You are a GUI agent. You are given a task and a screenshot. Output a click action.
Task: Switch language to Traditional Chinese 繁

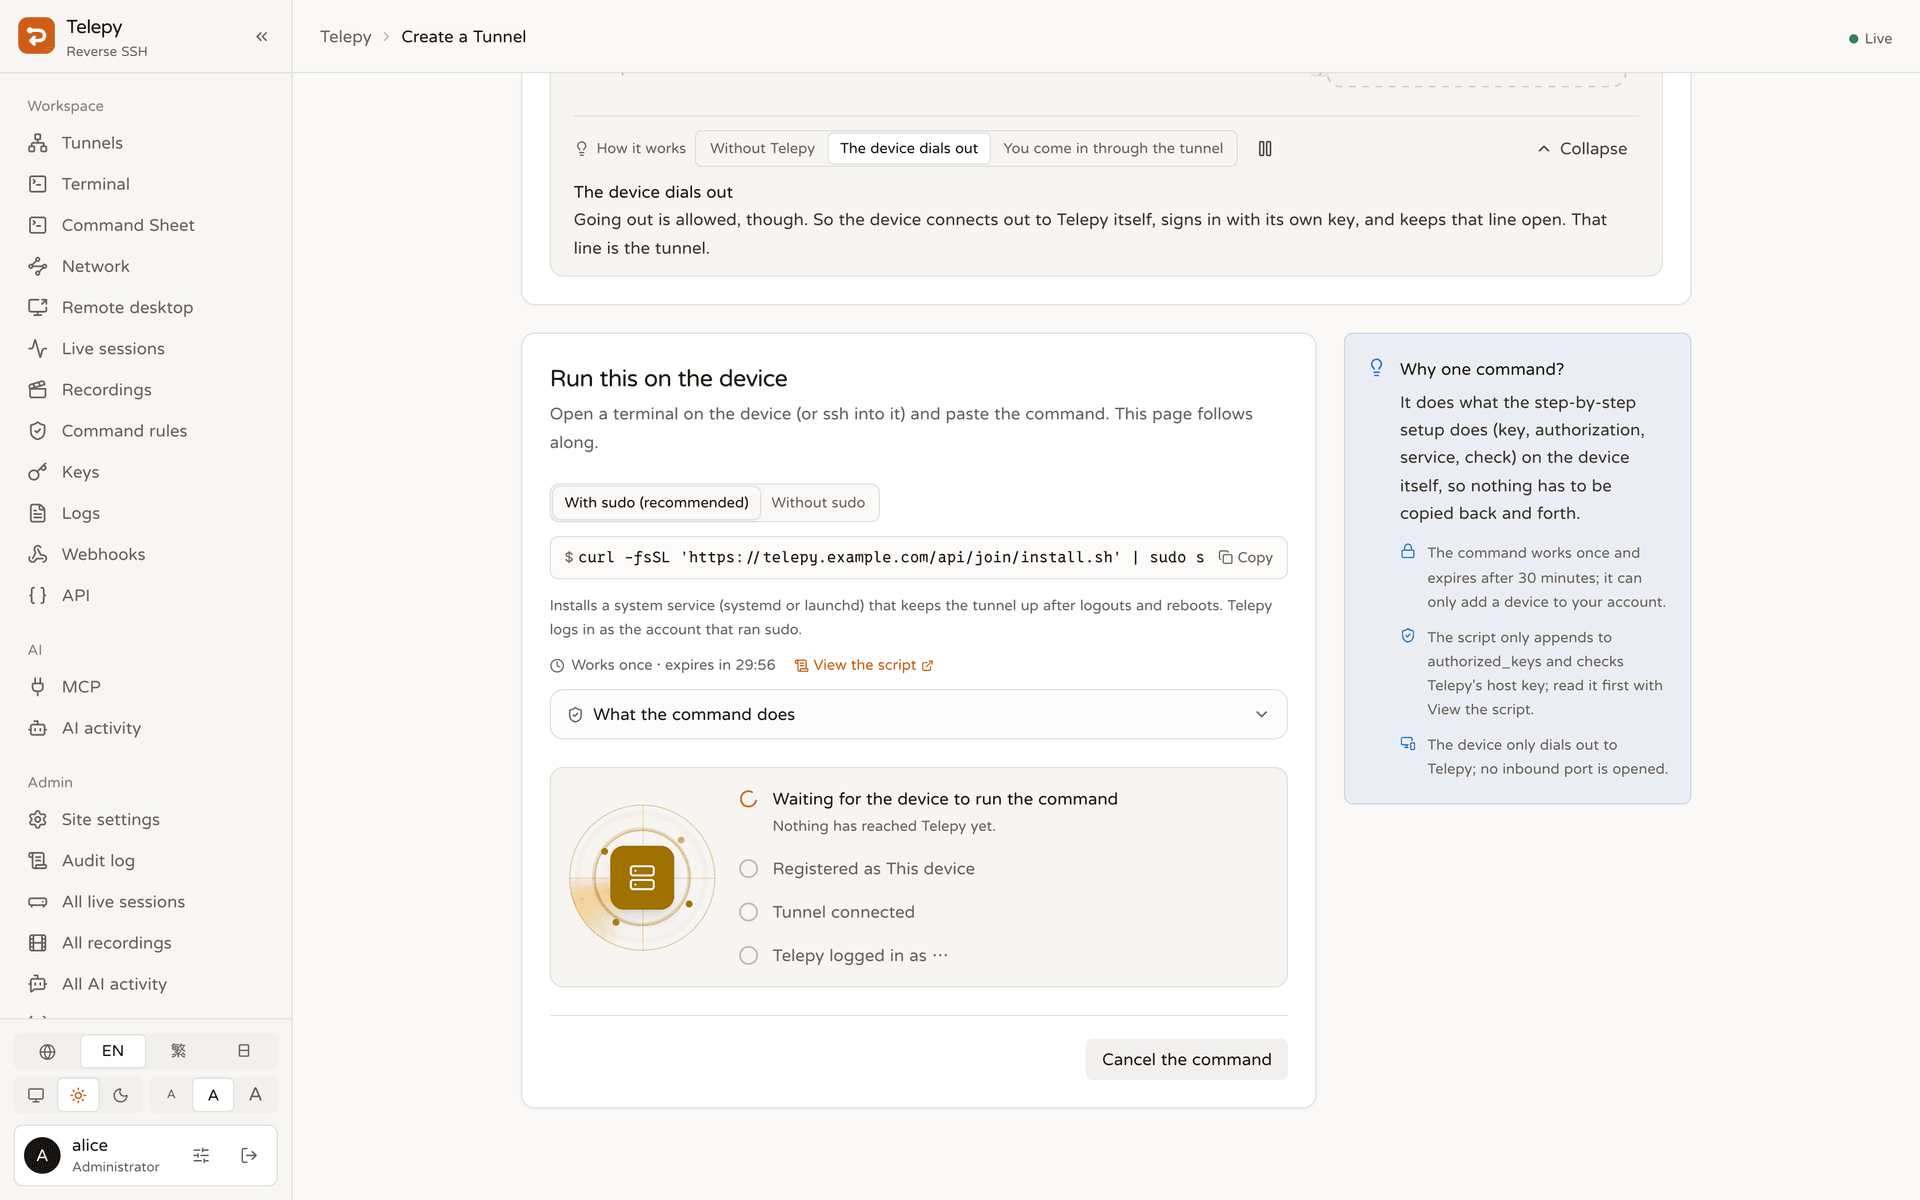178,1051
